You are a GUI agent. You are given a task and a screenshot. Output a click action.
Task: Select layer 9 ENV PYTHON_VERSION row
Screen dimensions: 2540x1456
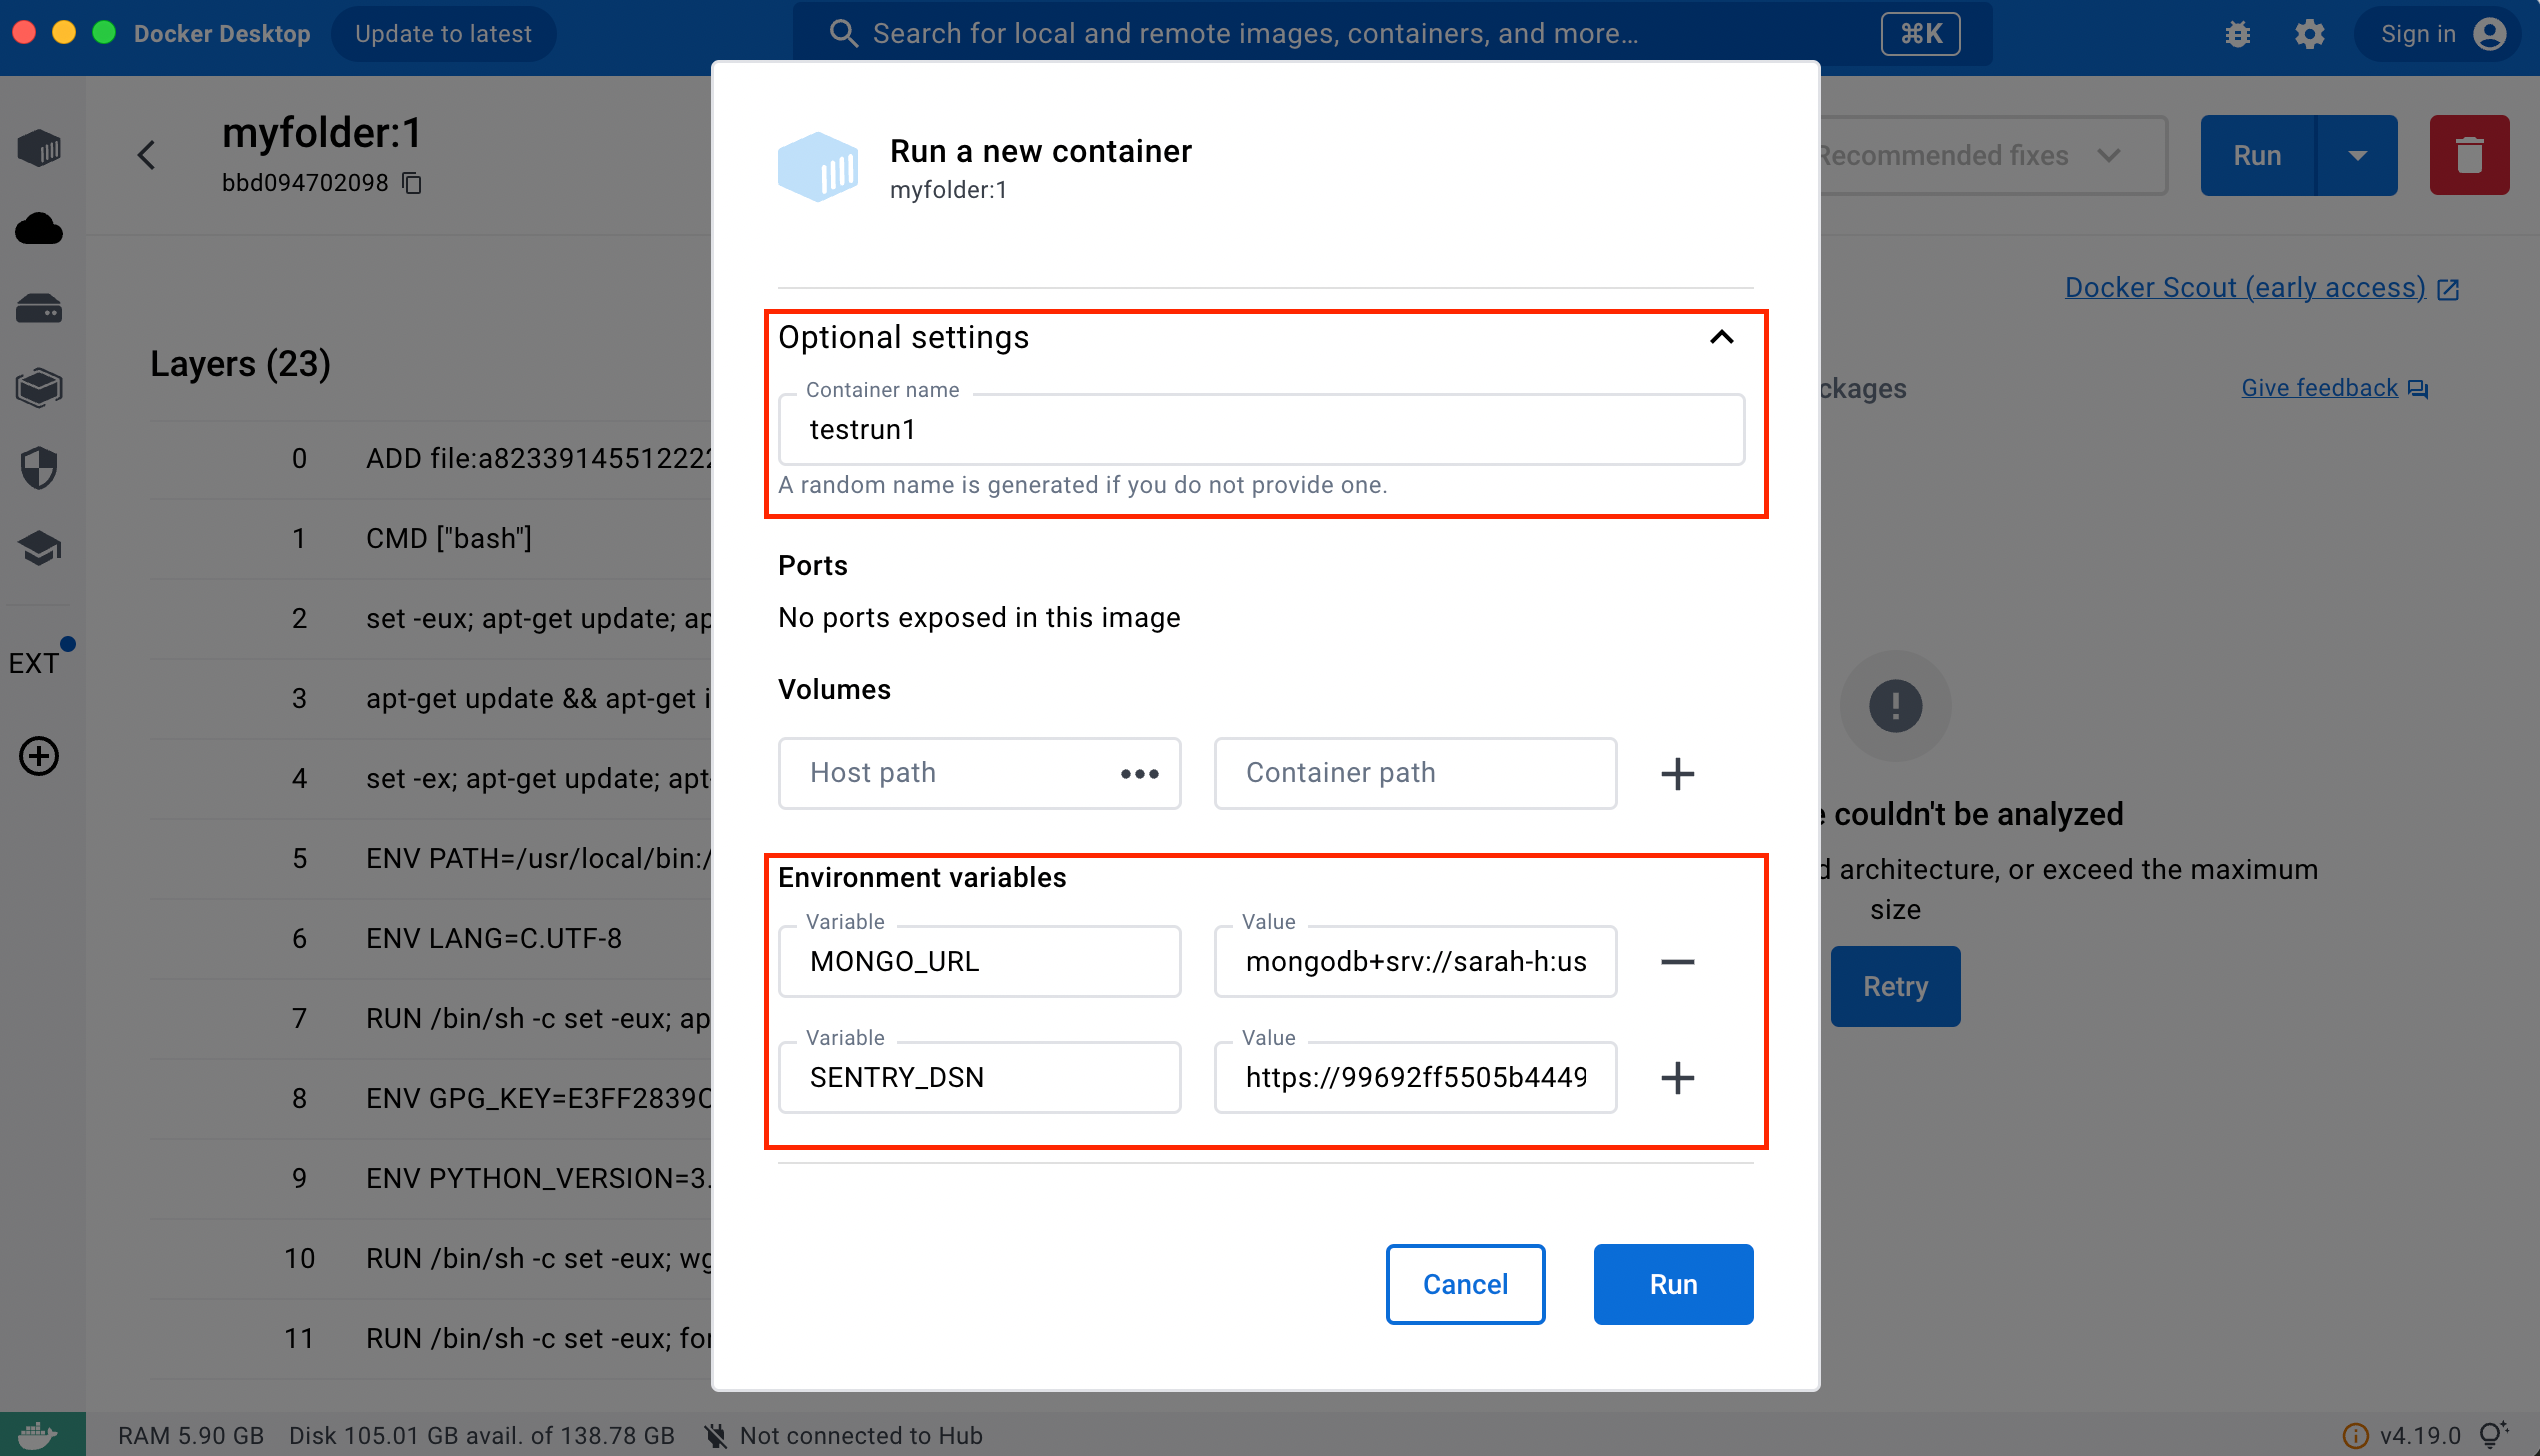click(431, 1179)
